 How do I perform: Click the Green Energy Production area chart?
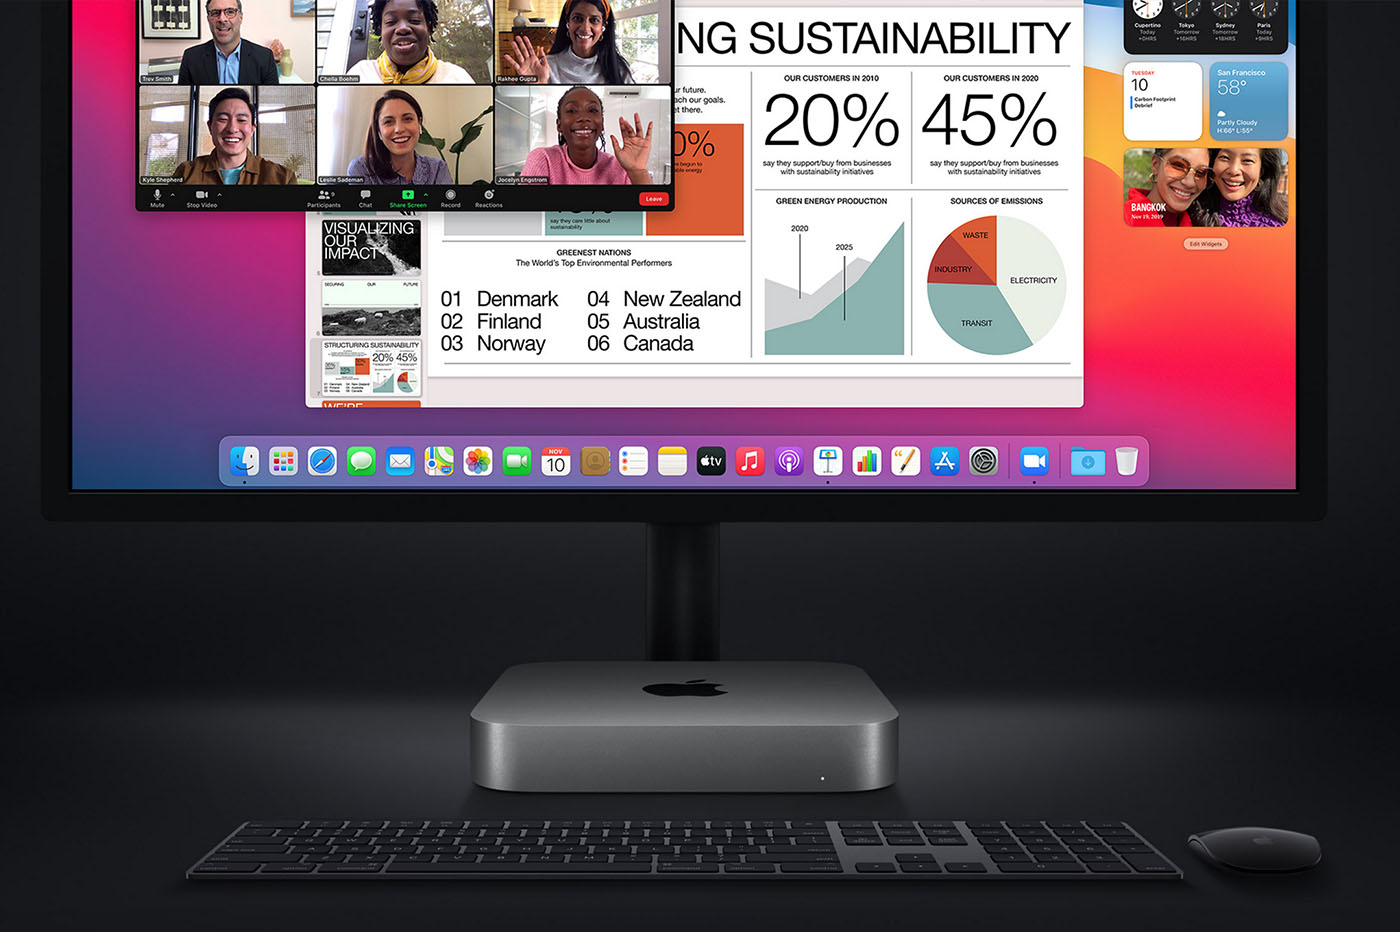(x=834, y=289)
